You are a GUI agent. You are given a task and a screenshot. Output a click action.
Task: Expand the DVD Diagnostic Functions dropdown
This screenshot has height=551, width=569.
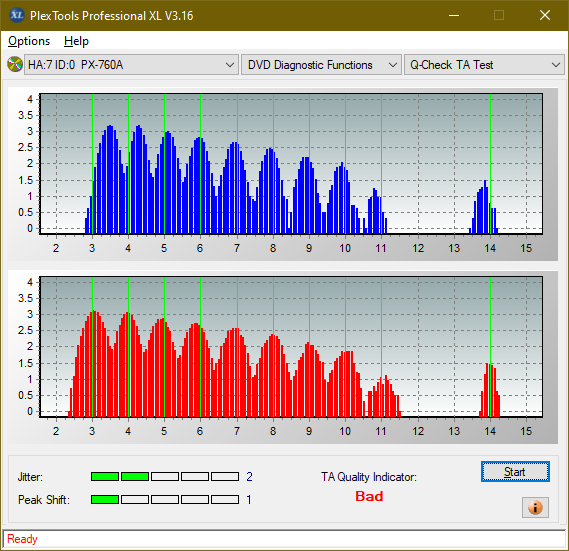click(321, 65)
